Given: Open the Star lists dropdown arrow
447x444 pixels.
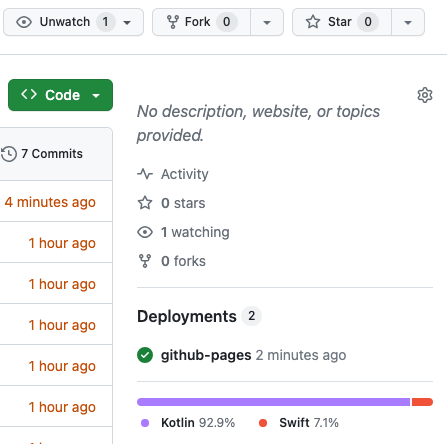Looking at the screenshot, I should click(x=408, y=22).
